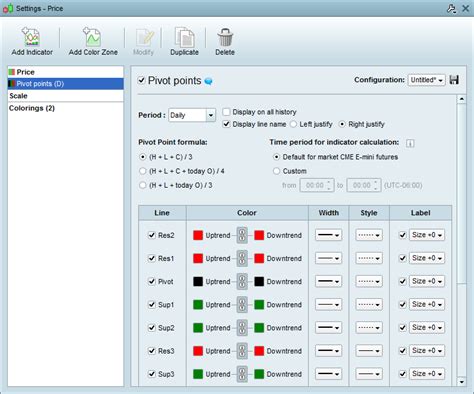The height and width of the screenshot is (394, 474).
Task: Click the Color column header
Action: point(247,213)
